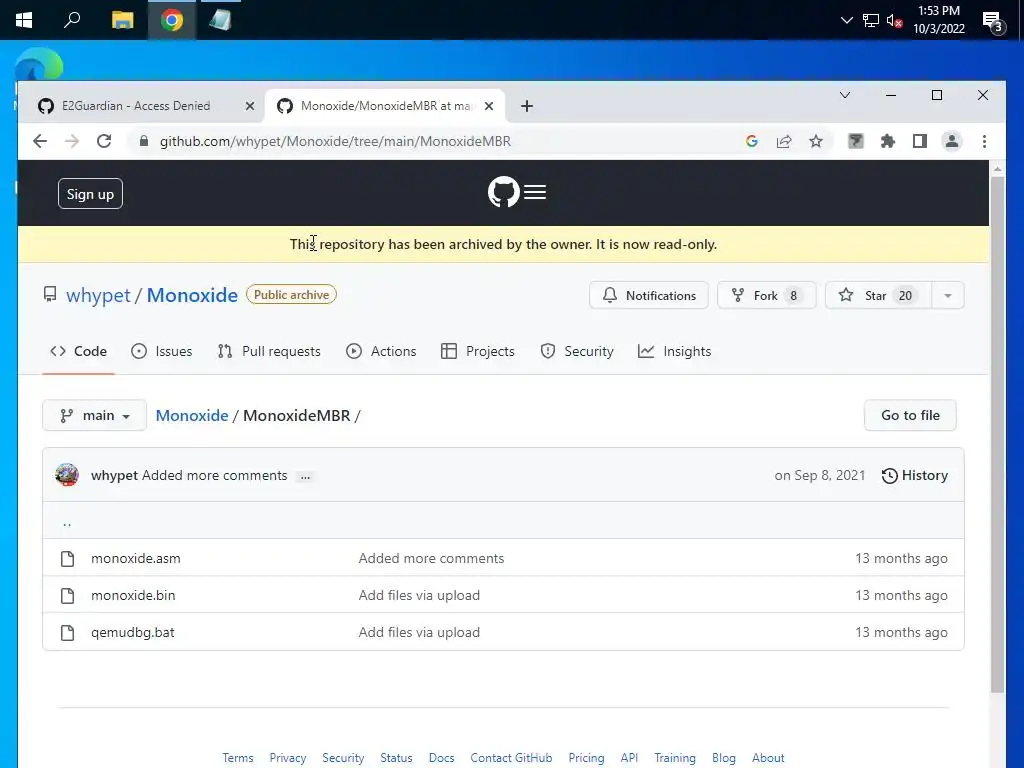Open GitHub hamburger navigation menu
1024x768 pixels.
535,192
